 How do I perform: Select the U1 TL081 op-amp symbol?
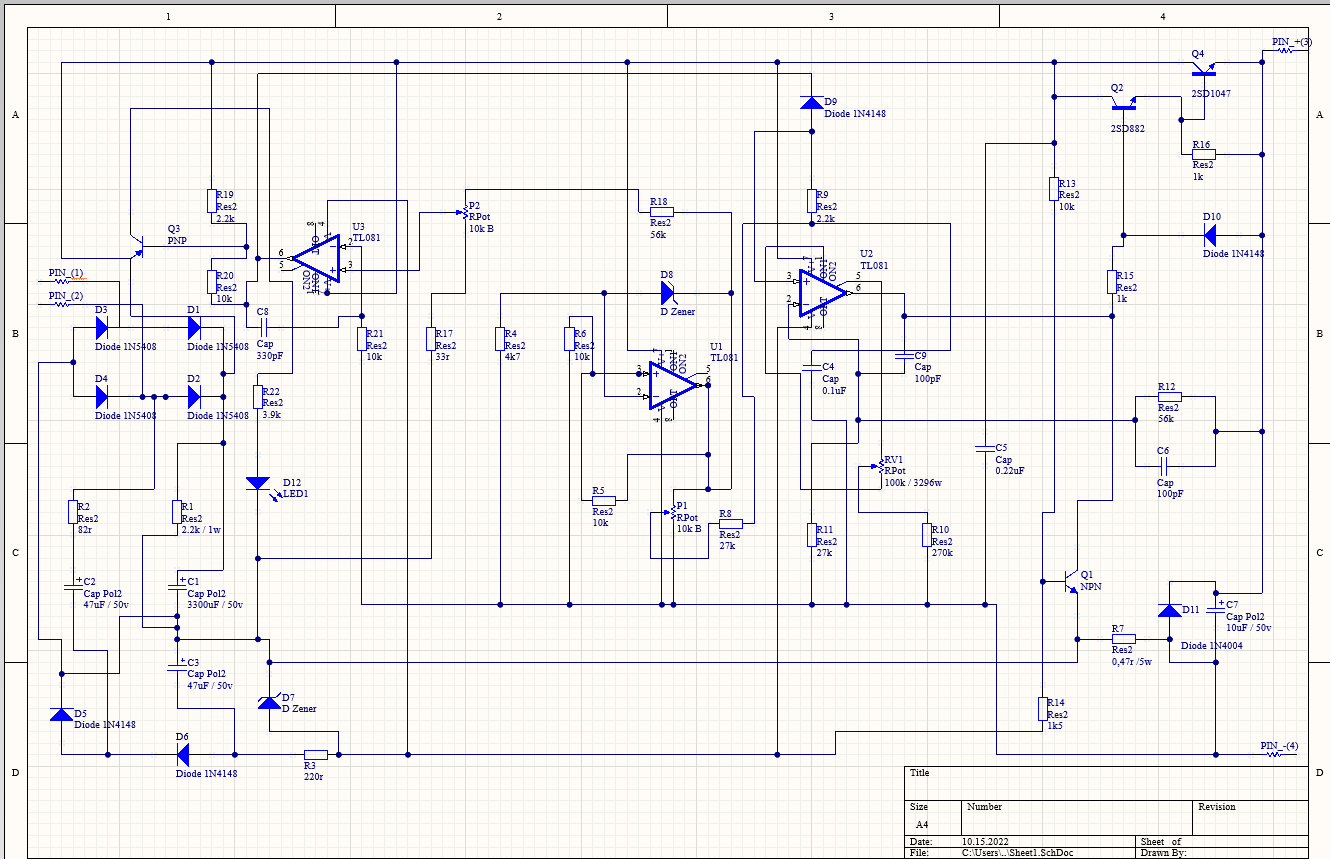674,385
